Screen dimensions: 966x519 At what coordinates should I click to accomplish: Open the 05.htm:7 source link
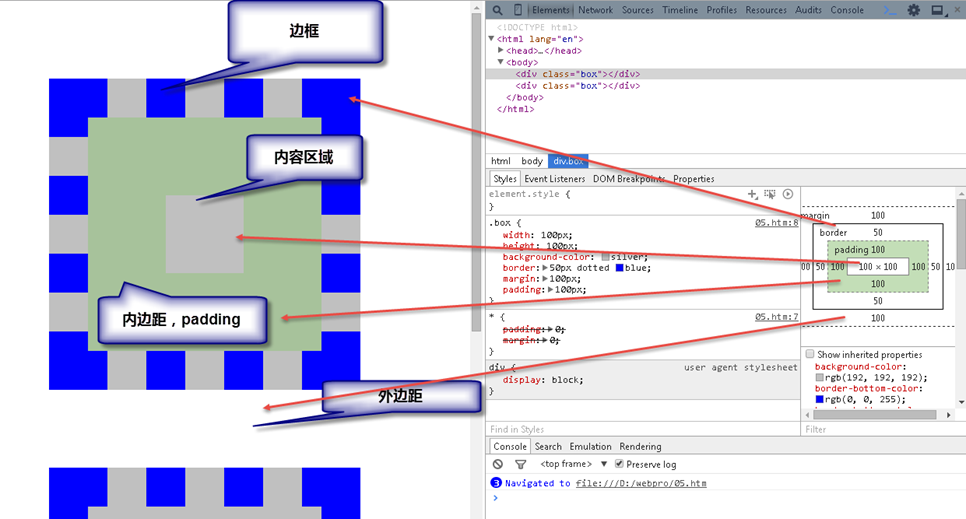coord(776,316)
